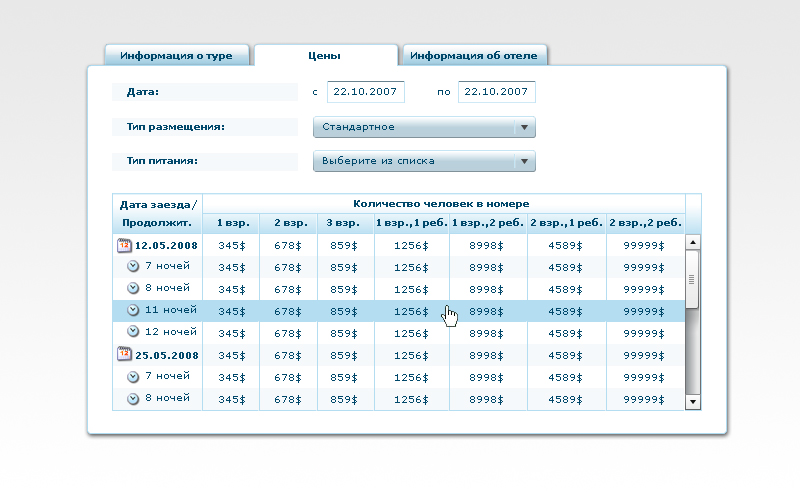Click the calendar icon beside 25.05.2008
800x500 pixels.
point(124,354)
